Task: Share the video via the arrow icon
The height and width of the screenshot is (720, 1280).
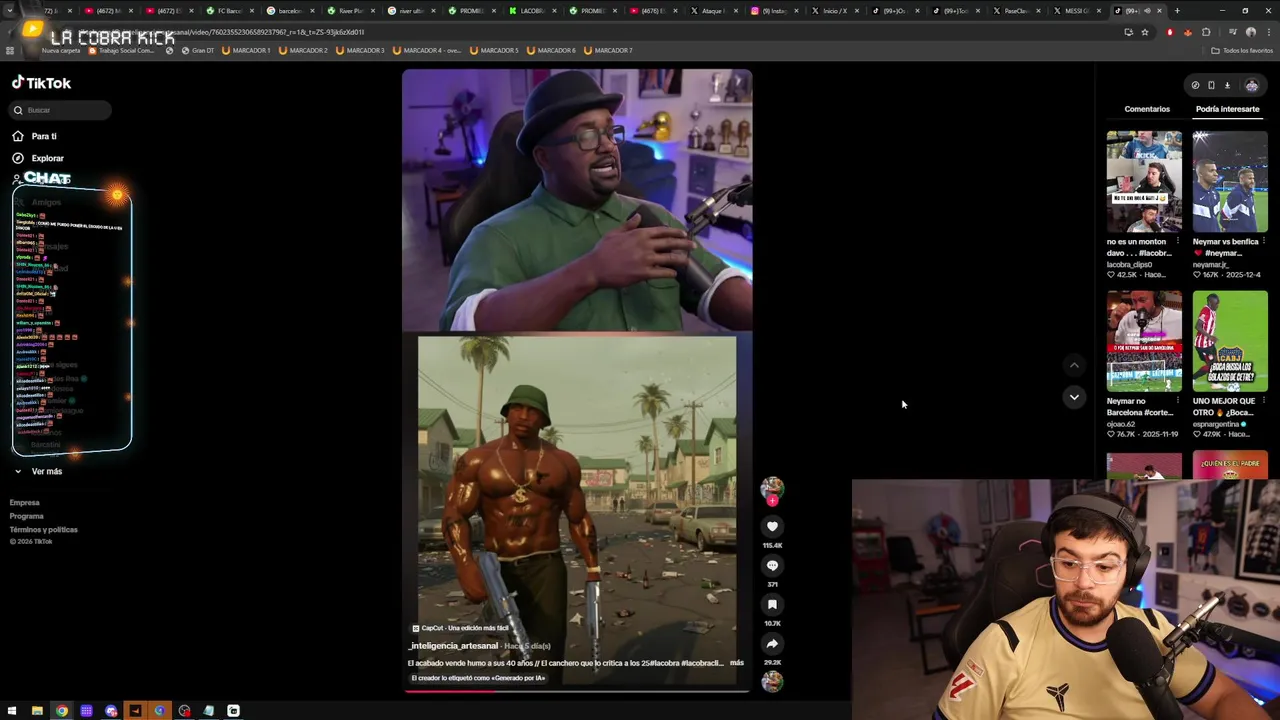Action: pyautogui.click(x=772, y=643)
